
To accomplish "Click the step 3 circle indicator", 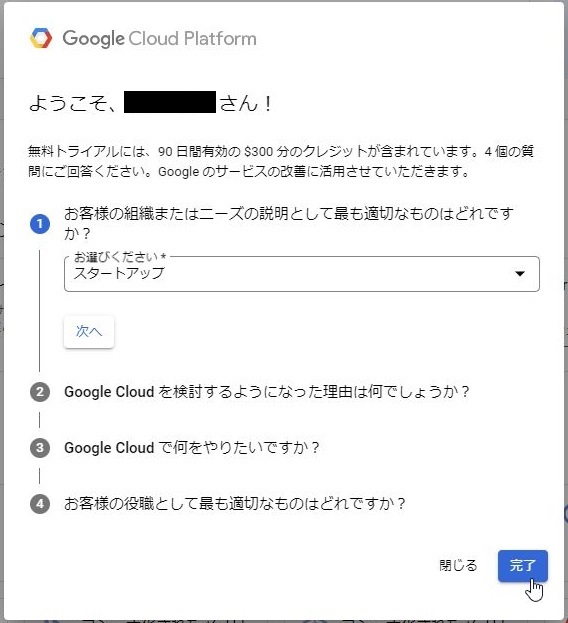I will 40,448.
